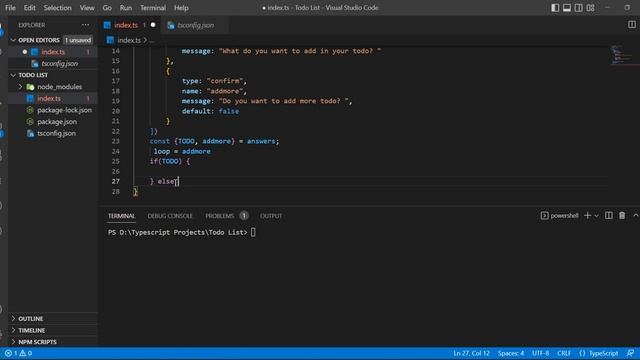The width and height of the screenshot is (640, 360).
Task: Toggle secondary side bar layout icon
Action: coord(579,8)
